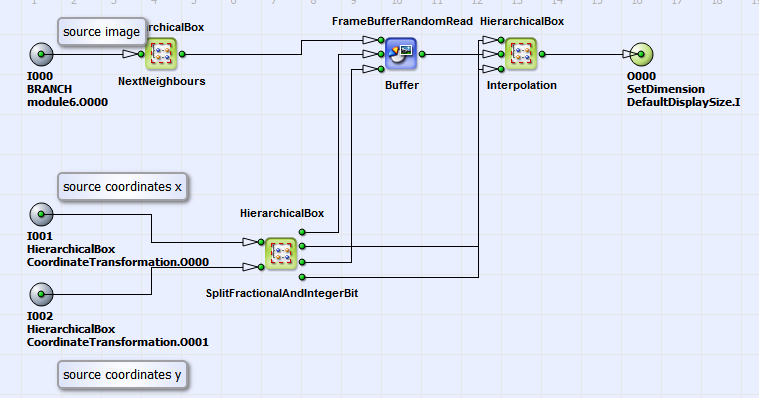
Task: Click SplitFractionalAndIntegerBit topmost output port
Action: point(302,232)
